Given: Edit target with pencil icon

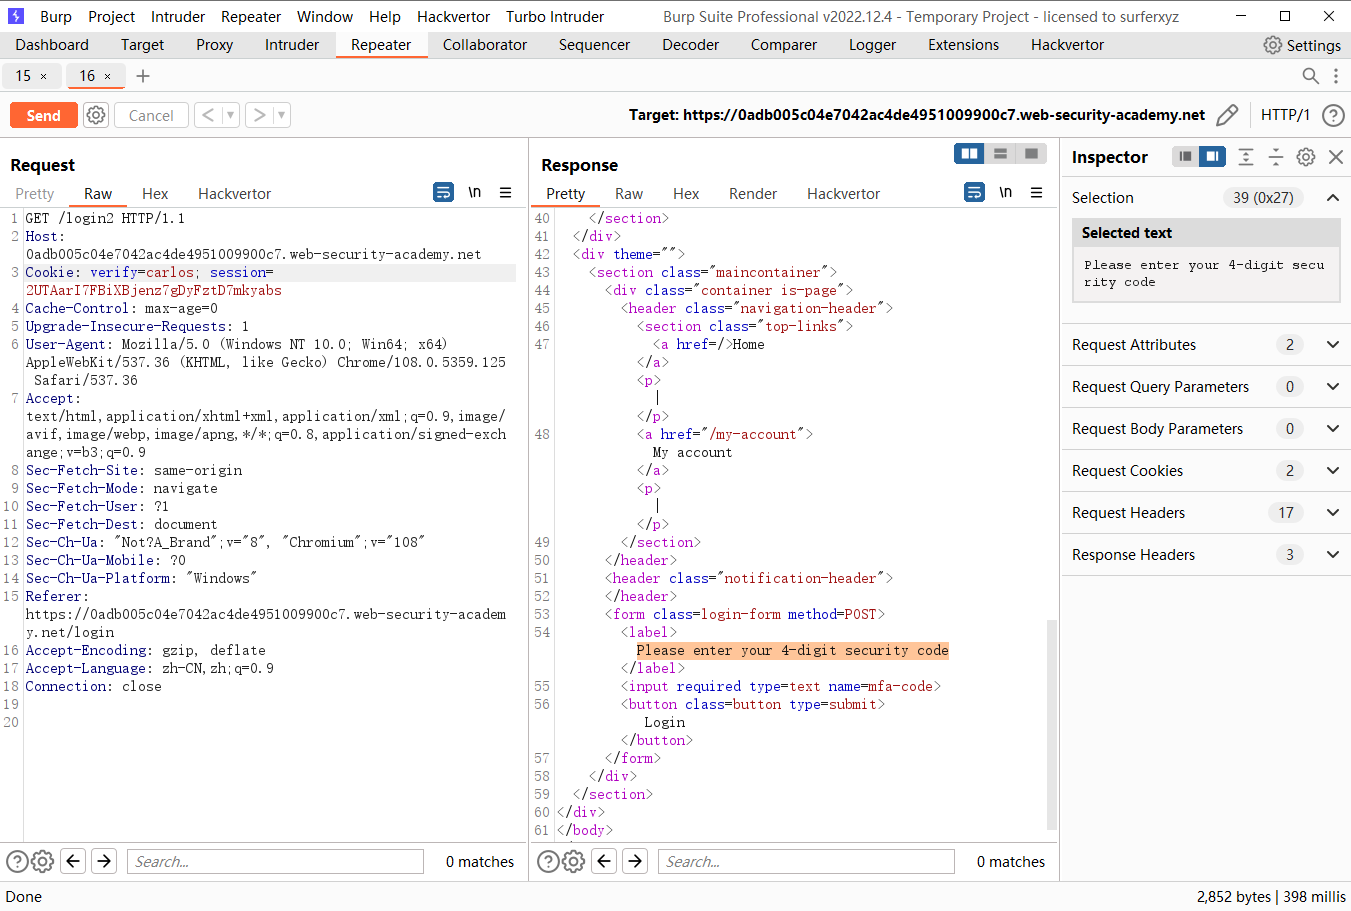Looking at the screenshot, I should tap(1227, 115).
